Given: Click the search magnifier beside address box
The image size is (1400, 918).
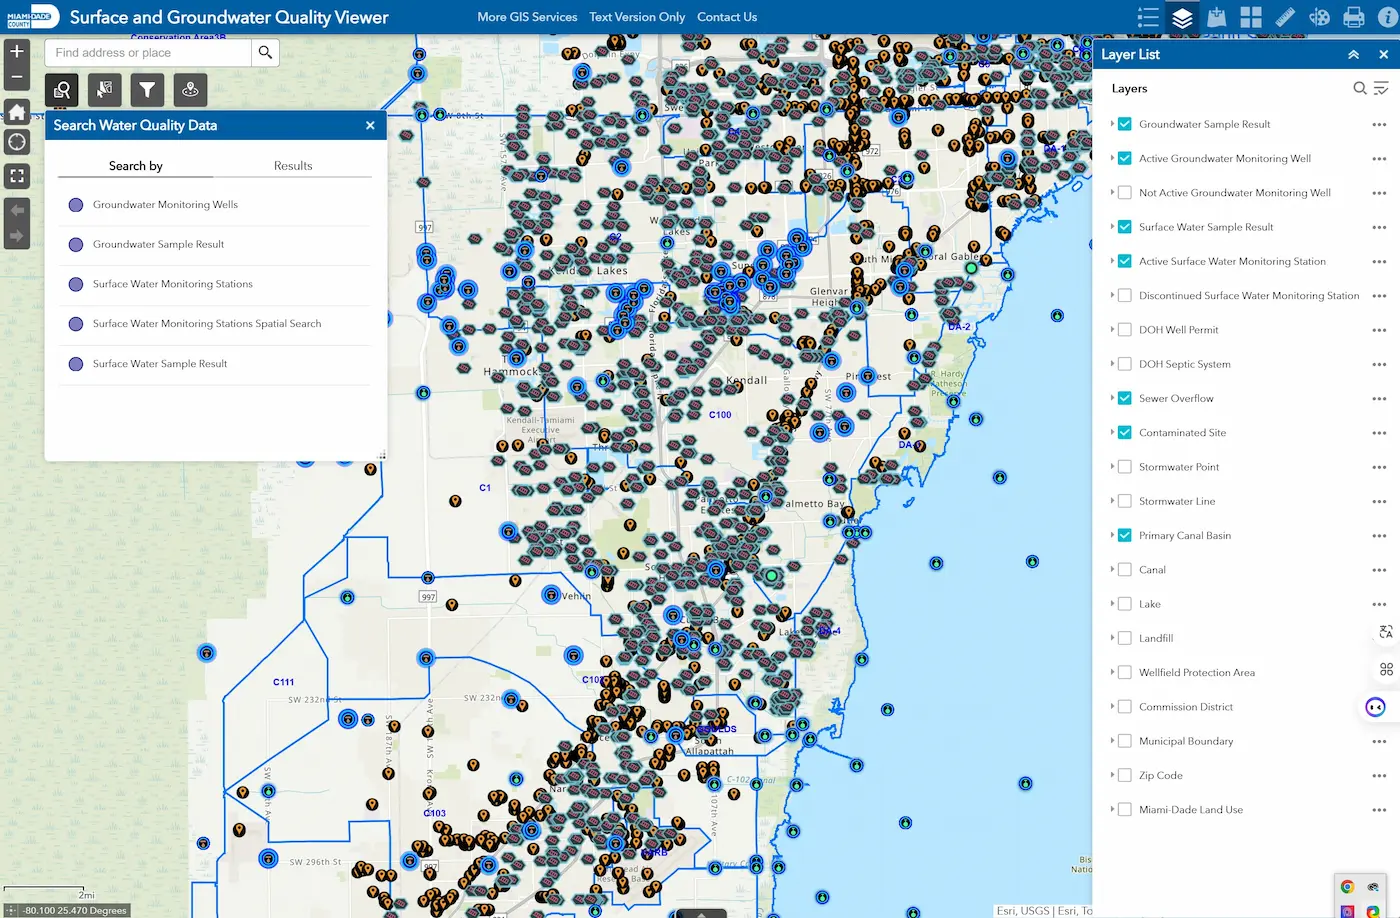Looking at the screenshot, I should coord(265,53).
